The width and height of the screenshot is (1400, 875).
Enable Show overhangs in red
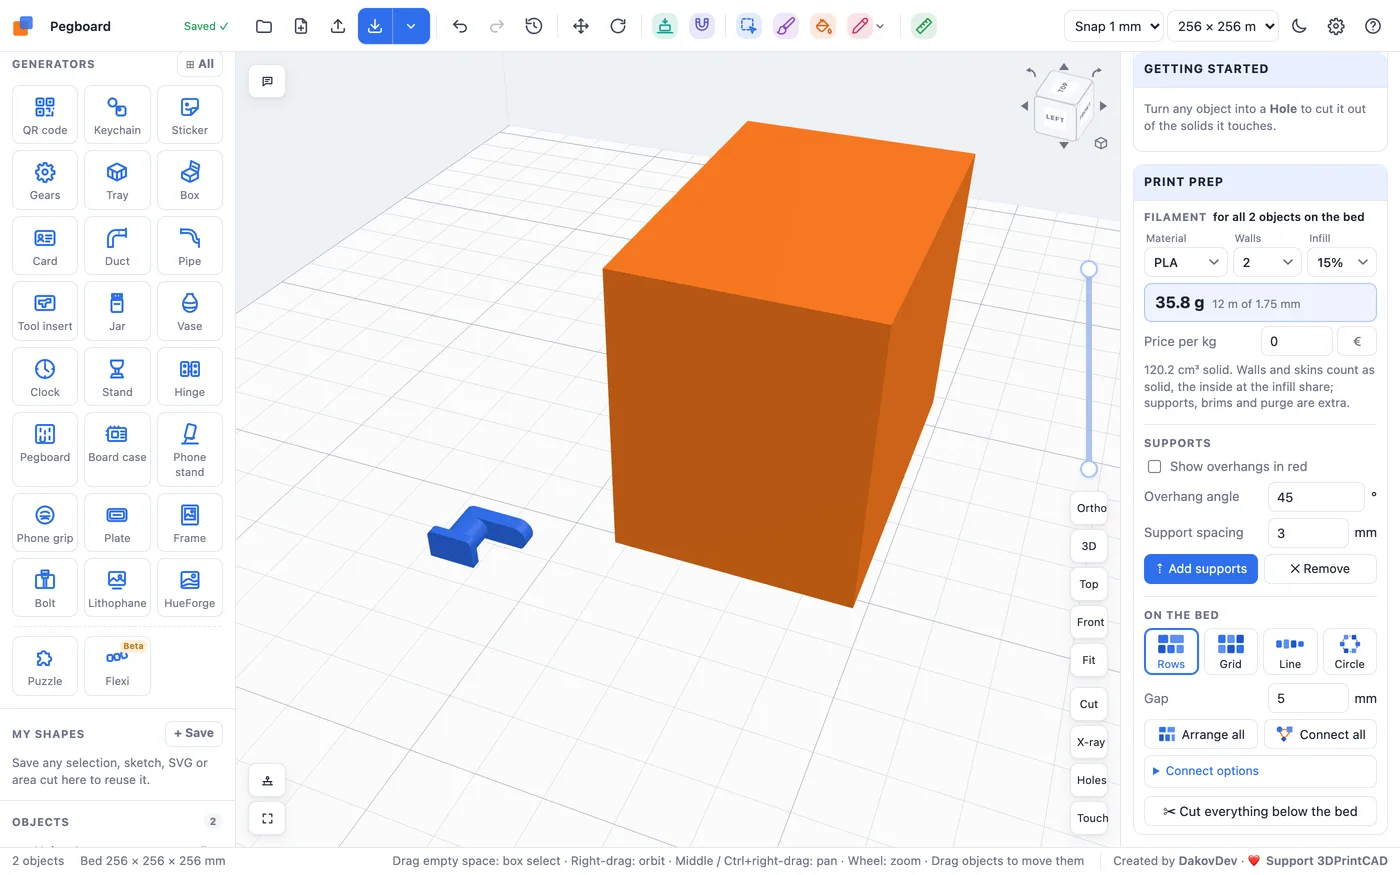tap(1155, 466)
